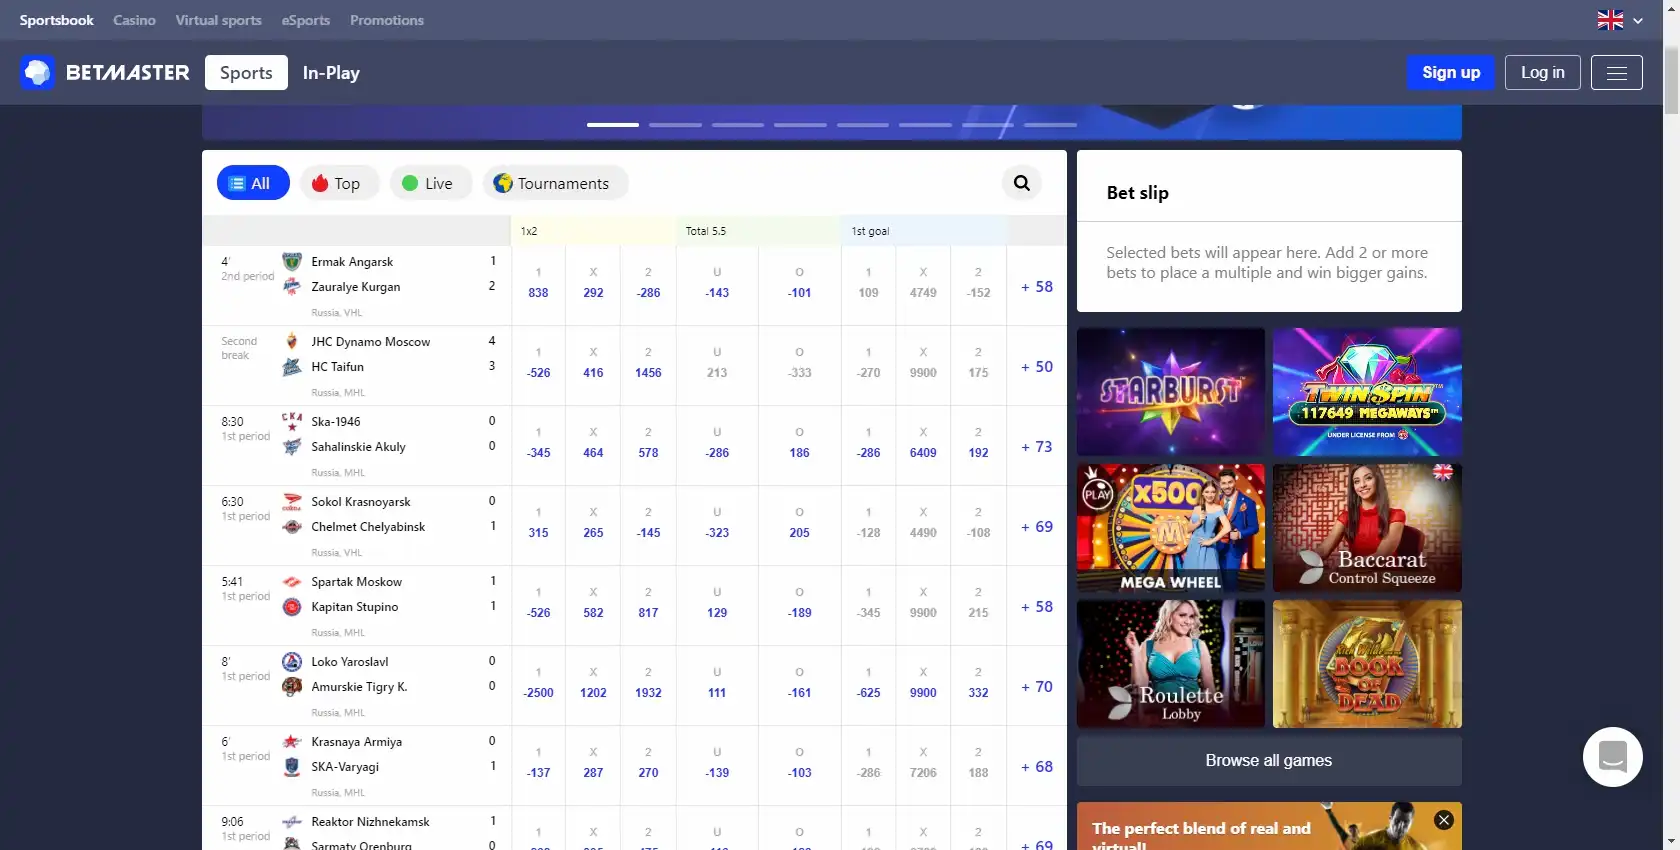Open Virtual sports in top menu

(x=218, y=20)
